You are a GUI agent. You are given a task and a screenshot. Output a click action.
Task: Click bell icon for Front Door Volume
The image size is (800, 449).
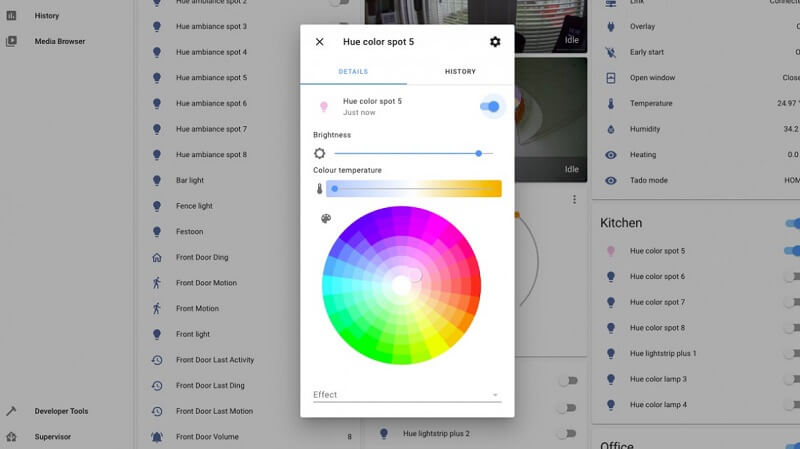coord(157,437)
